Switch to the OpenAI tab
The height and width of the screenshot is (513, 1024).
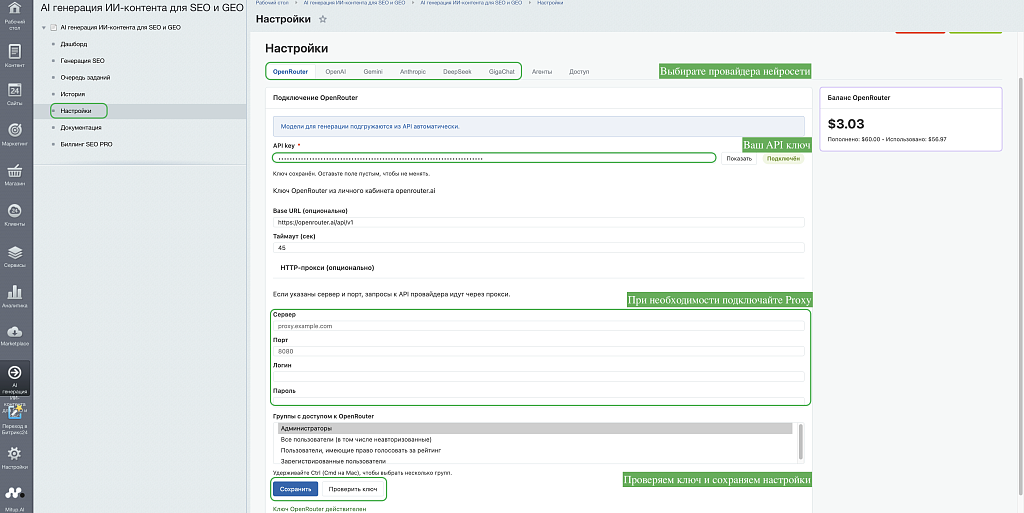(x=336, y=71)
